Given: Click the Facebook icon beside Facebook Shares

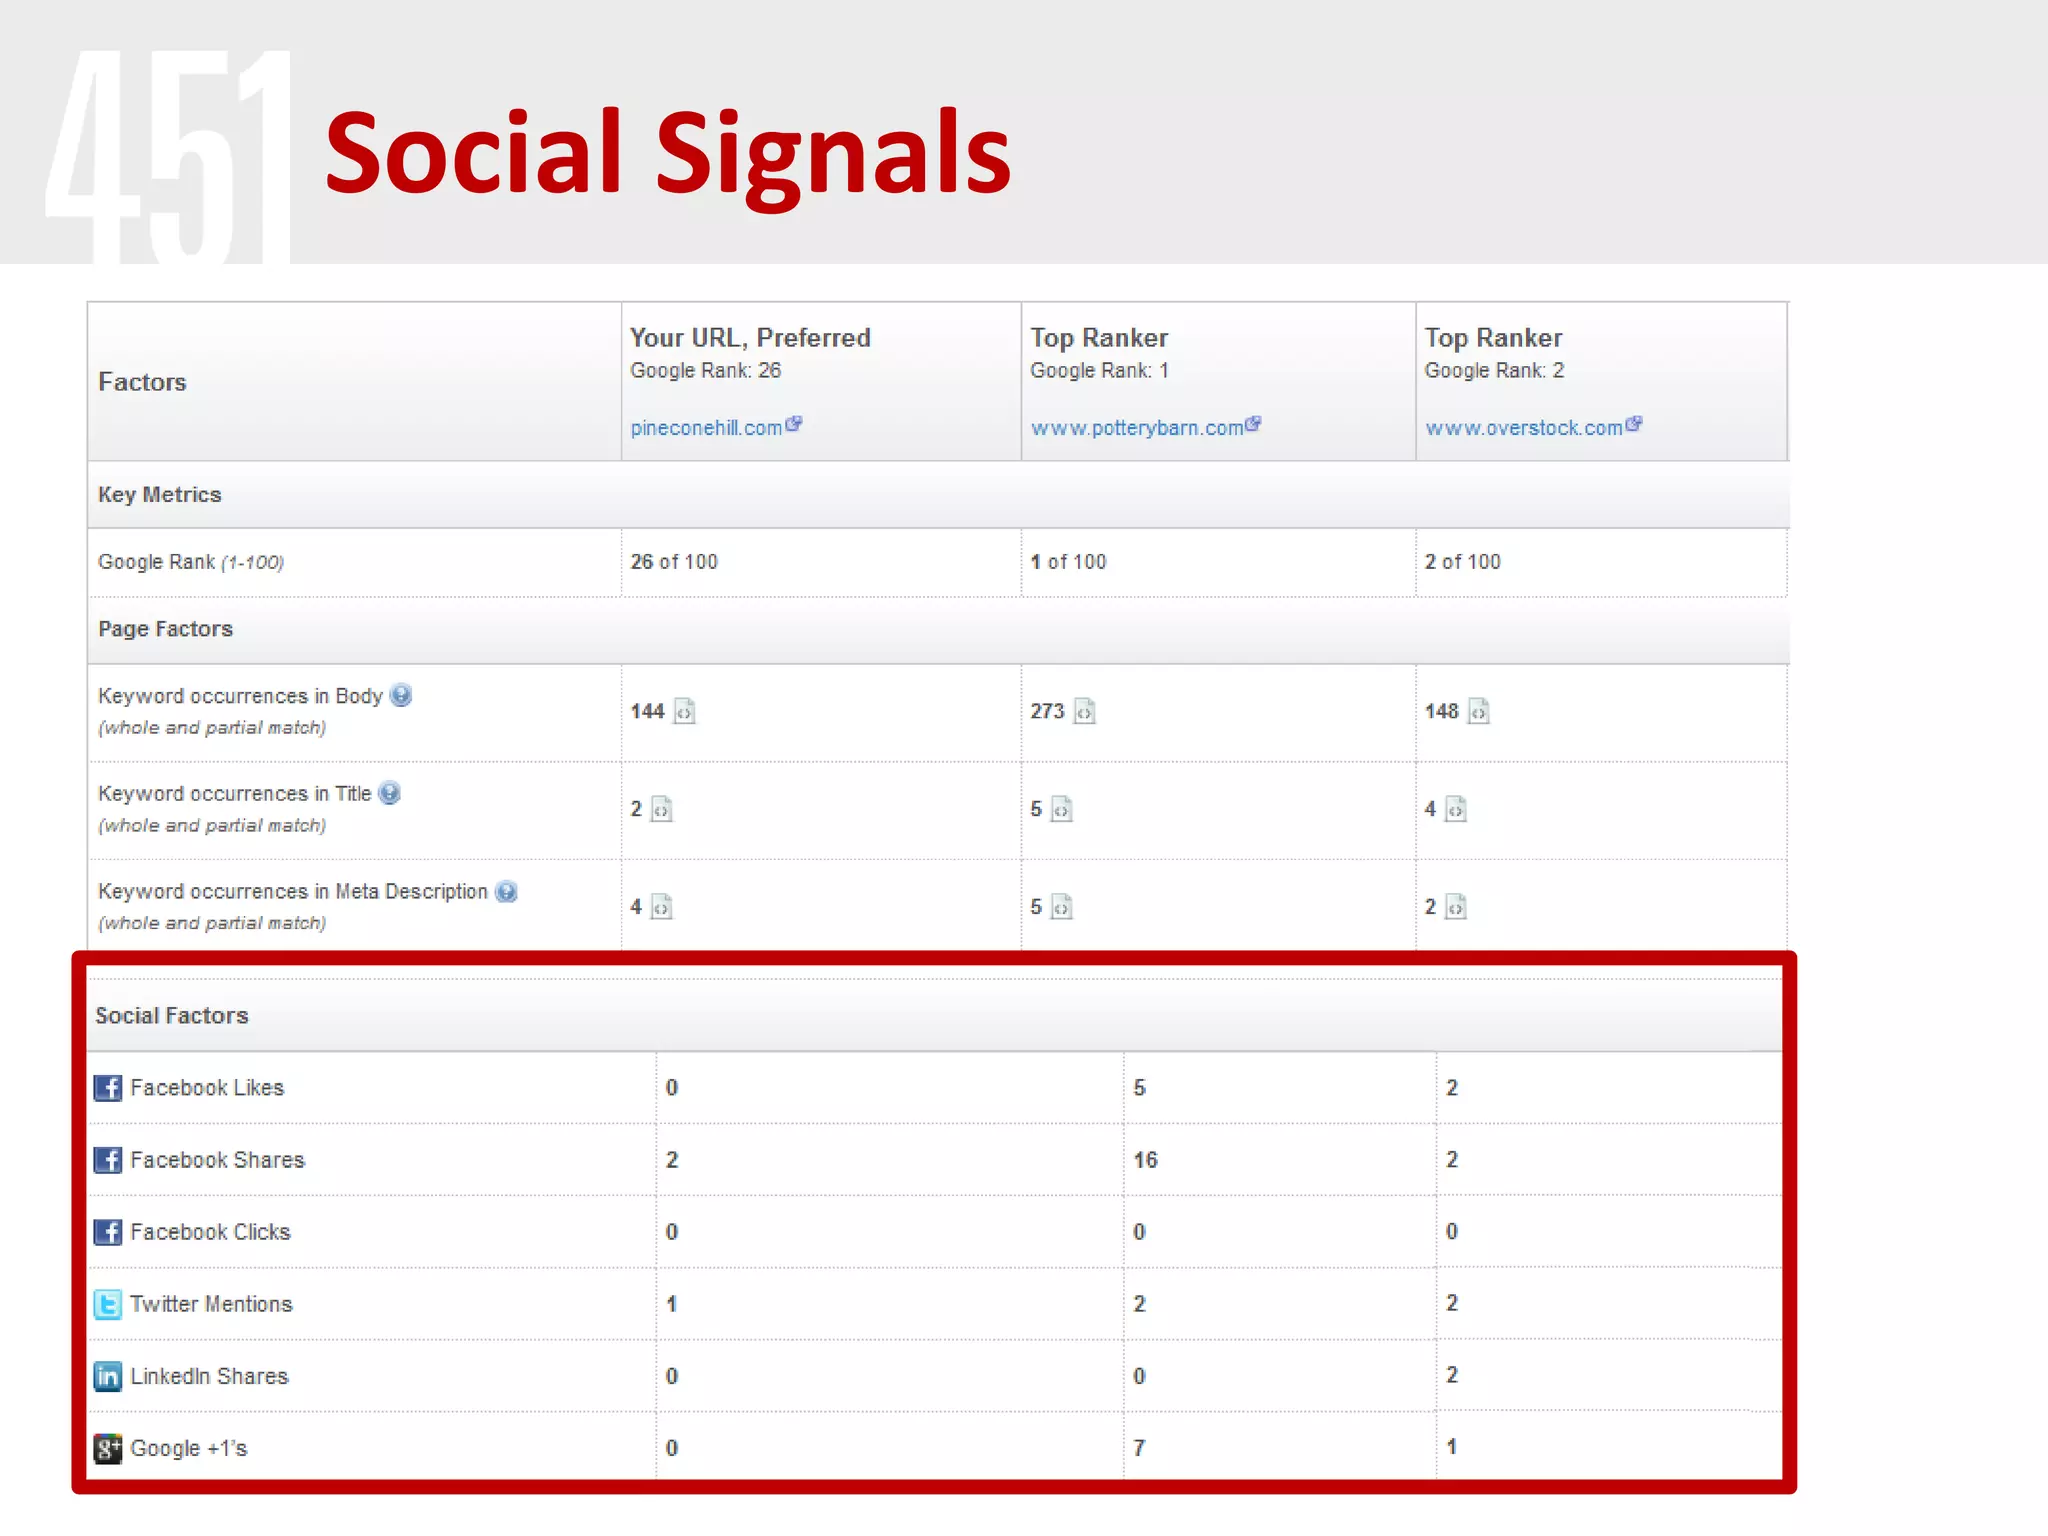Looking at the screenshot, I should click(x=108, y=1160).
